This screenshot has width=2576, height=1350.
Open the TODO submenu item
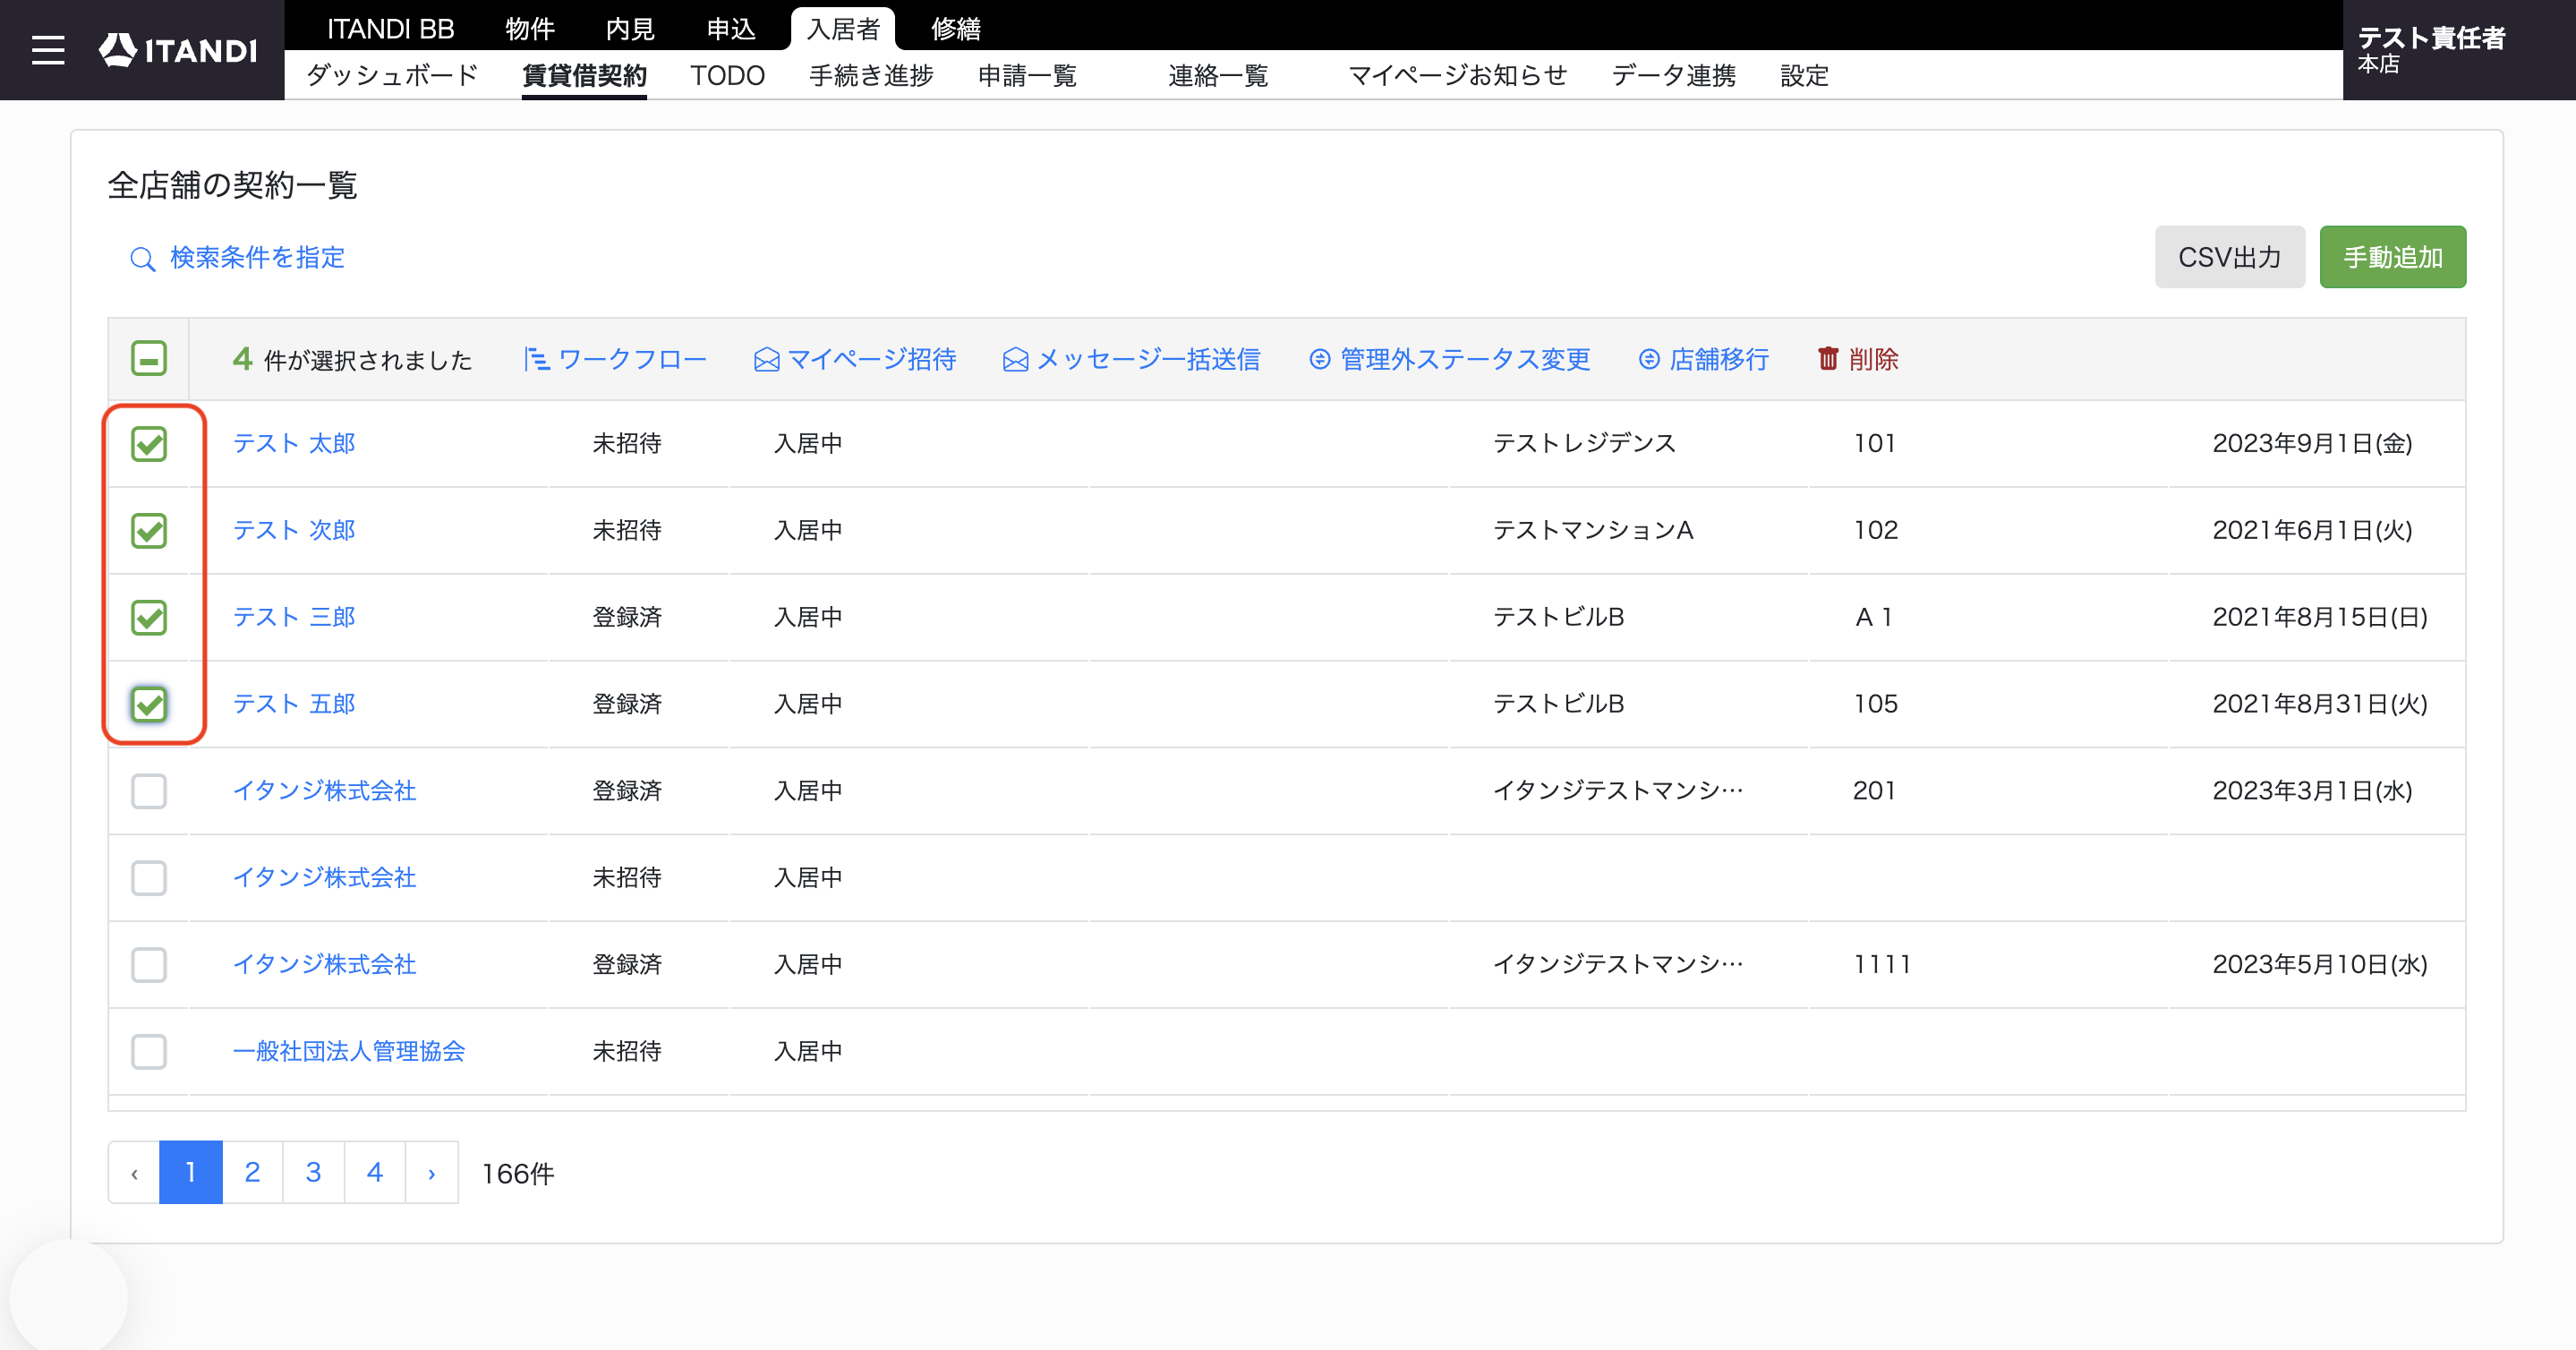point(727,75)
